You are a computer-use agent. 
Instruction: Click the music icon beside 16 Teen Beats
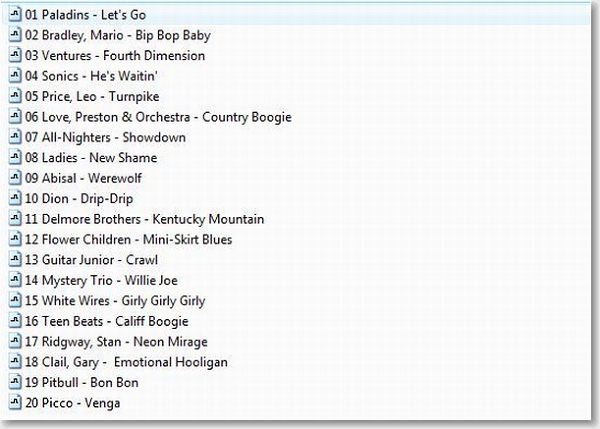pos(14,321)
